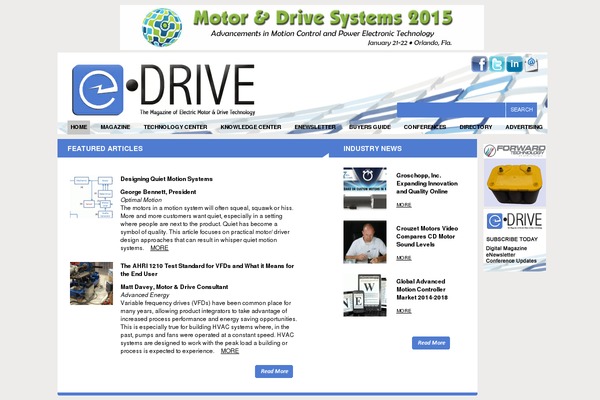Viewport: 600px width, 400px height.
Task: Open the TECHNOLOGY CENTER menu
Action: tap(175, 127)
